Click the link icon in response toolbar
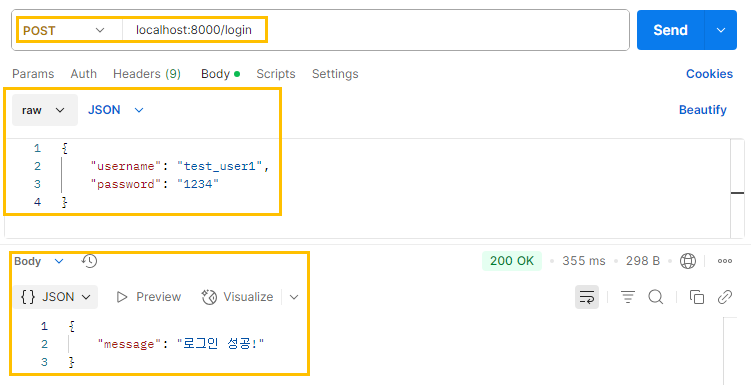Screen dimensions: 751x385 pyautogui.click(x=725, y=297)
